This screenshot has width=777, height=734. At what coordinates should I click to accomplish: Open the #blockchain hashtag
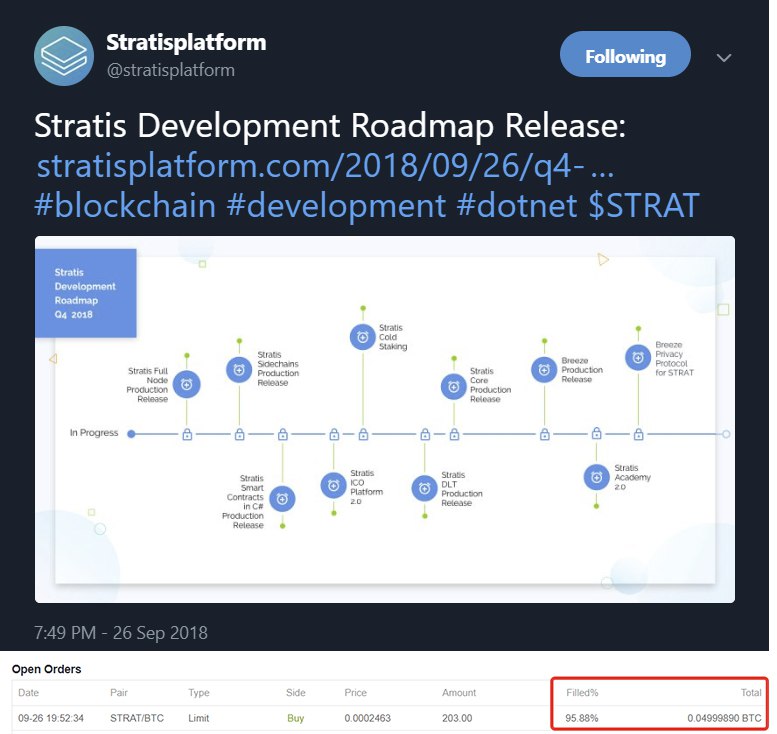point(125,205)
